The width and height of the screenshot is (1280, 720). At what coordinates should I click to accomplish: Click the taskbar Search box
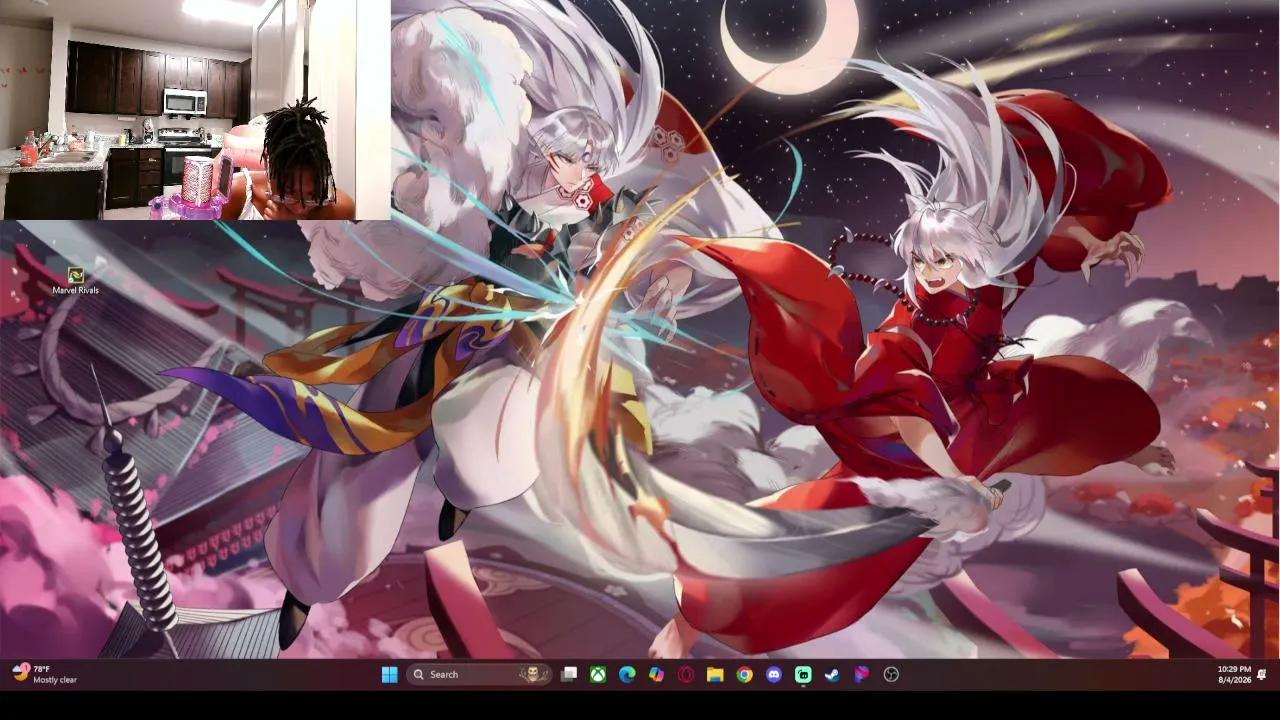479,674
